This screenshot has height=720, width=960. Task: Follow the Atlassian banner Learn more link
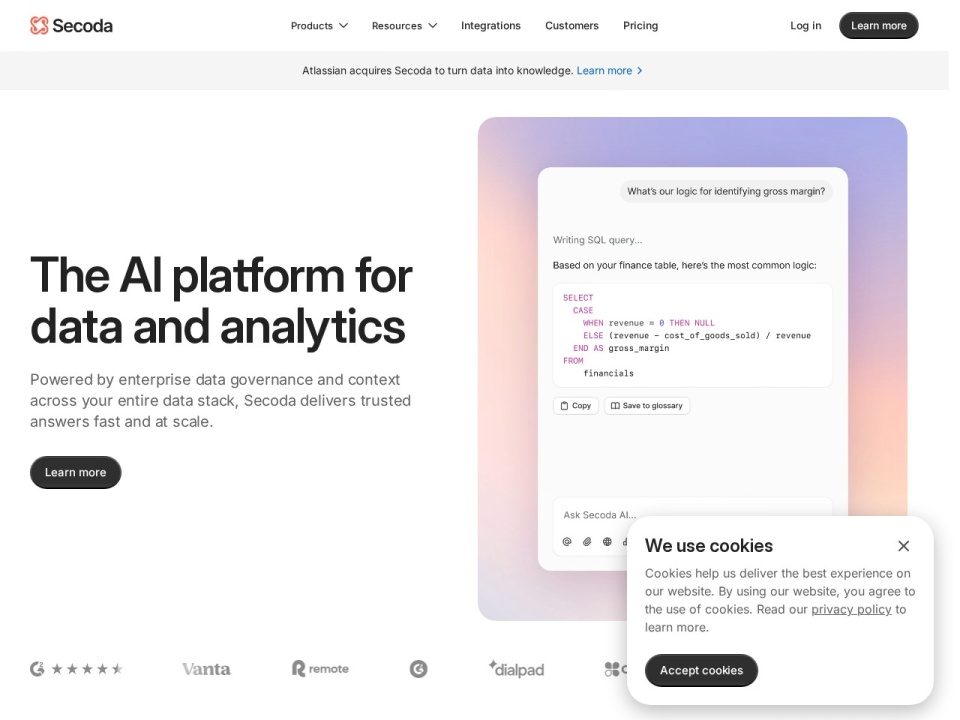pos(604,70)
